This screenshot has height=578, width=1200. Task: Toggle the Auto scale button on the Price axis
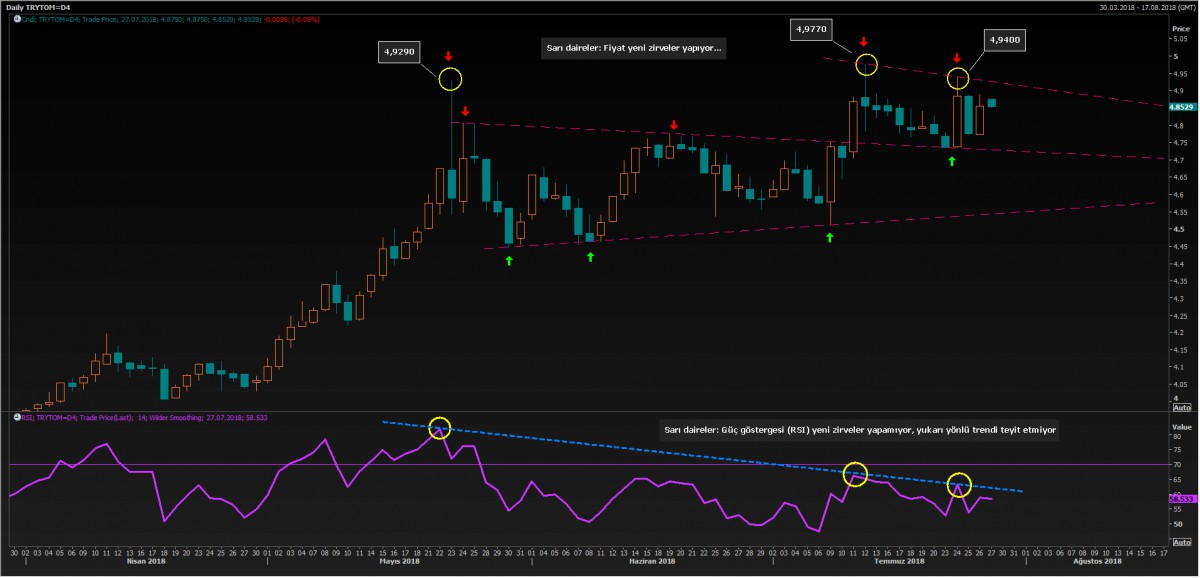[1180, 407]
